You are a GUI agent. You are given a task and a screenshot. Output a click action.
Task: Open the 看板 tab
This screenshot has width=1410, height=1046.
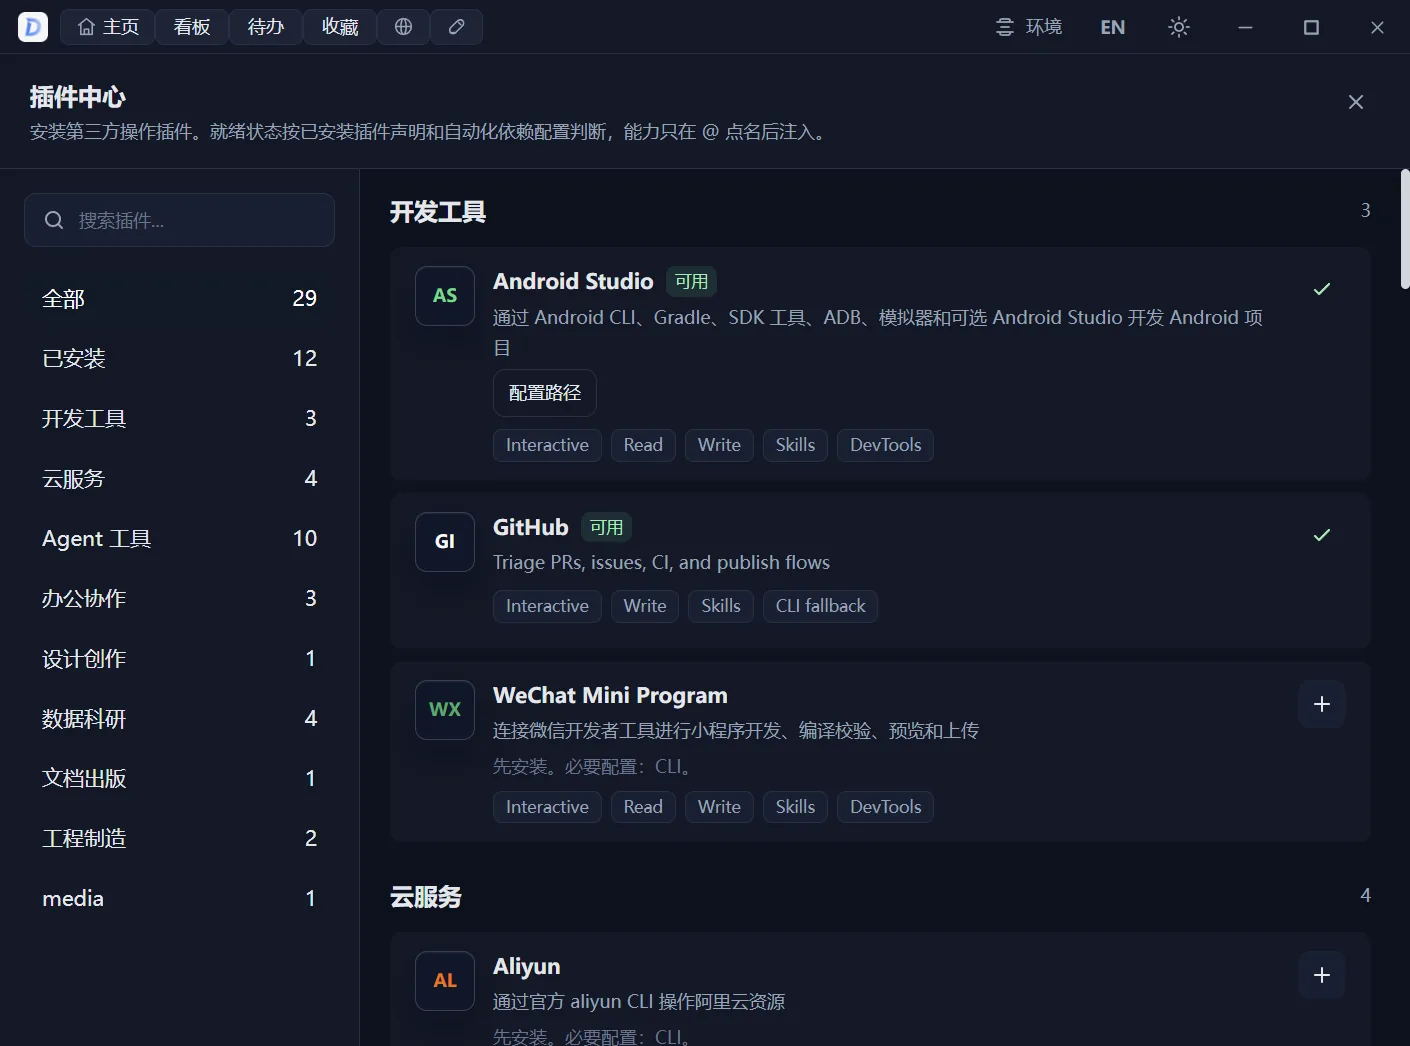click(x=192, y=27)
